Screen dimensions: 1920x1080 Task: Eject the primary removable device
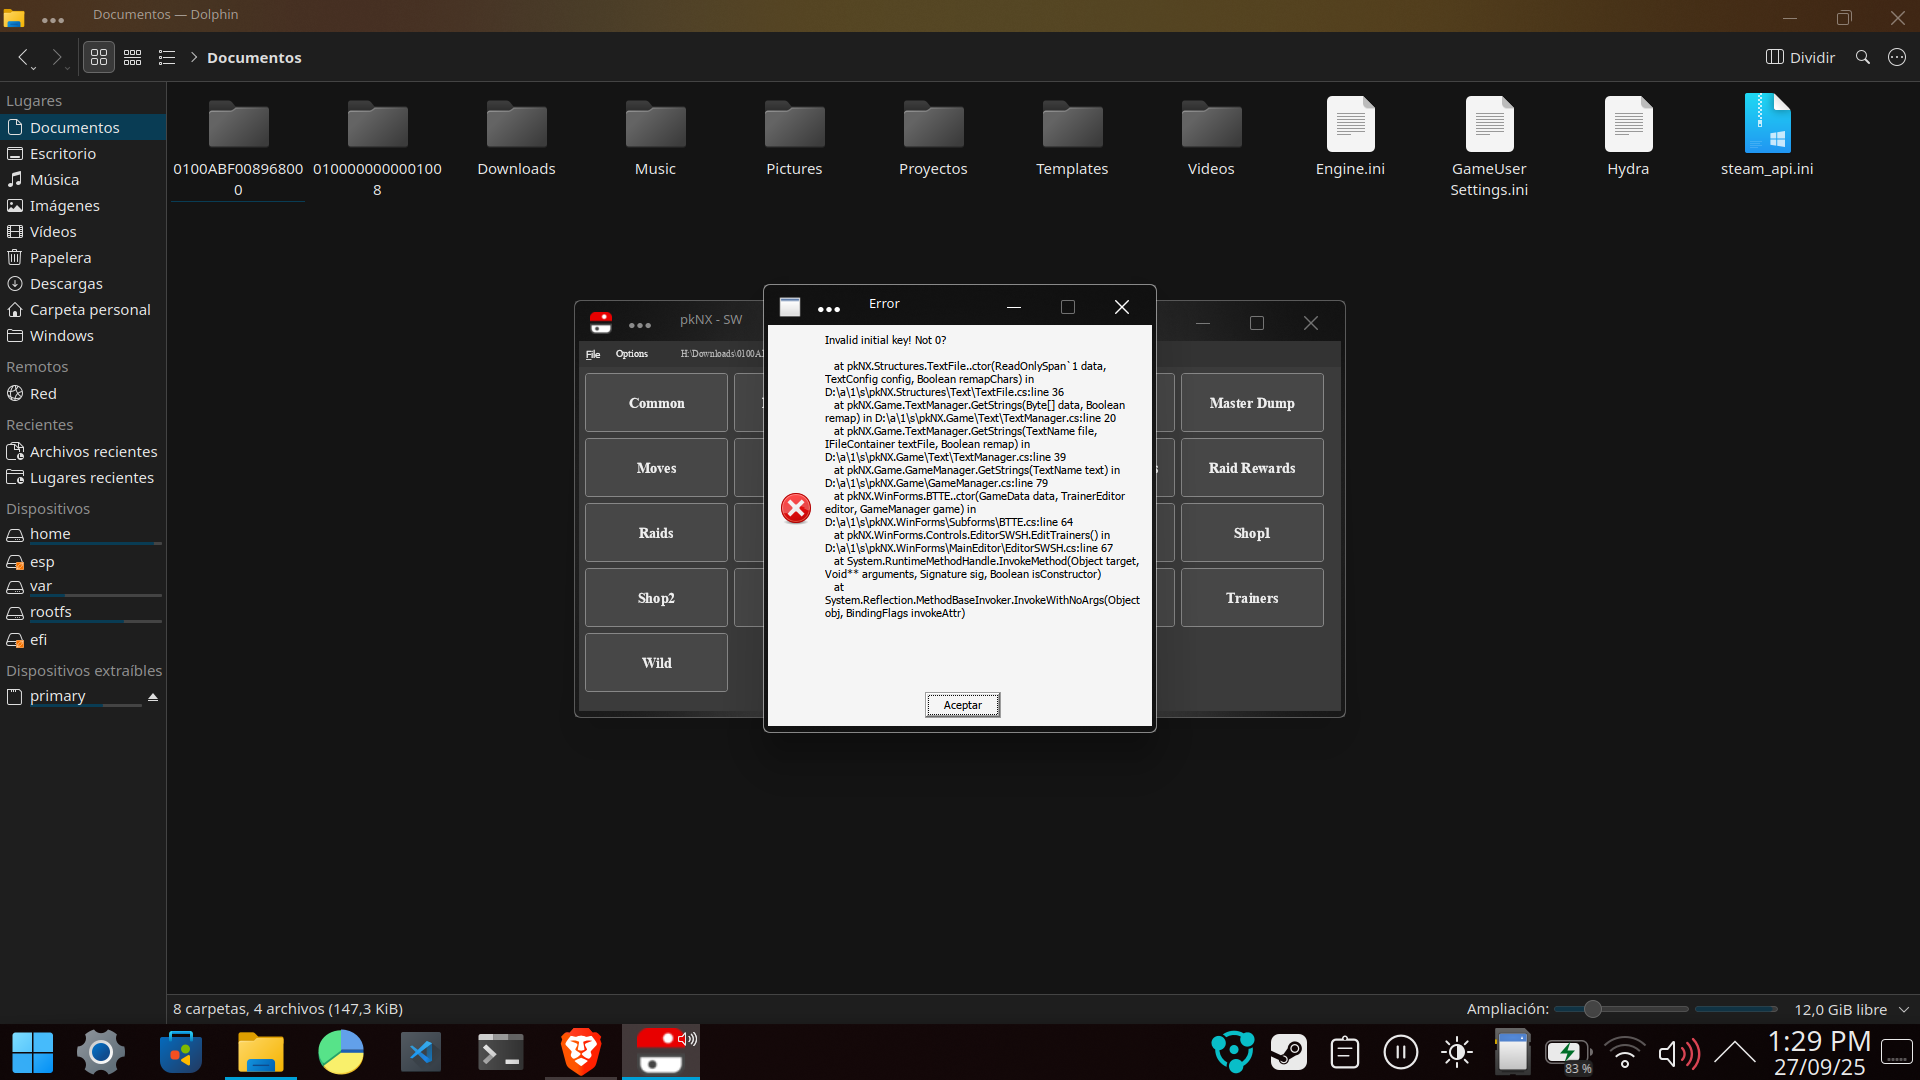pyautogui.click(x=153, y=697)
